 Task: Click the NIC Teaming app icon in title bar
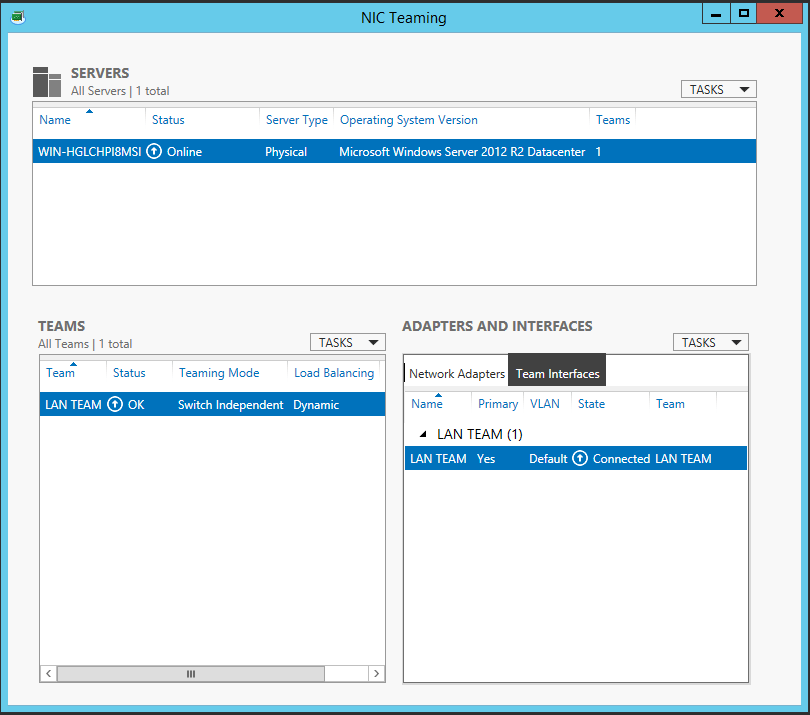click(x=18, y=18)
